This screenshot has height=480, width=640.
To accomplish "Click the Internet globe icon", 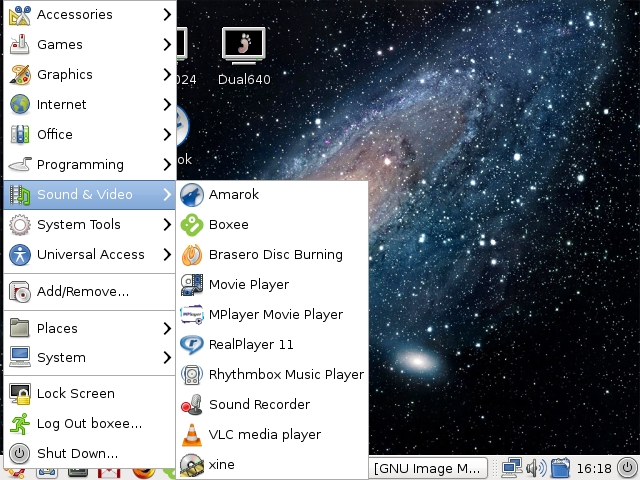I will [x=20, y=104].
